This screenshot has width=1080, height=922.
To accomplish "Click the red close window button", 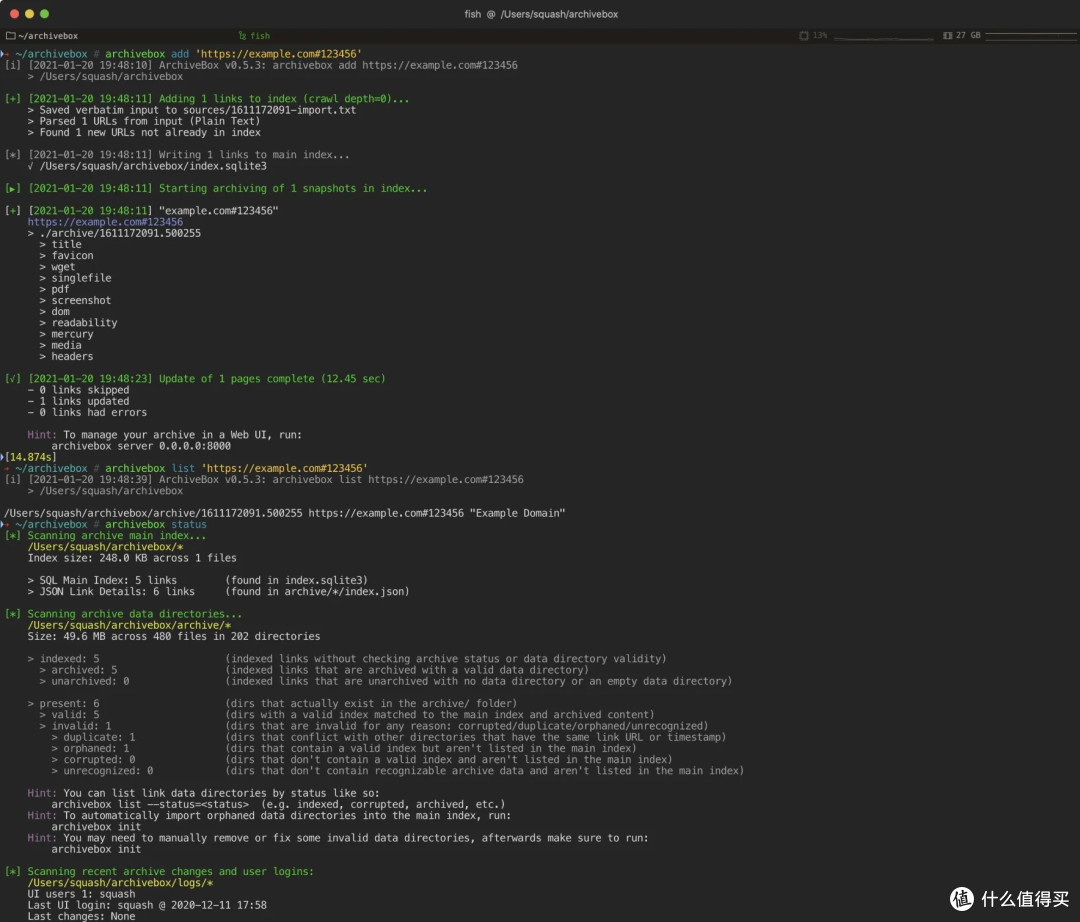I will (14, 14).
